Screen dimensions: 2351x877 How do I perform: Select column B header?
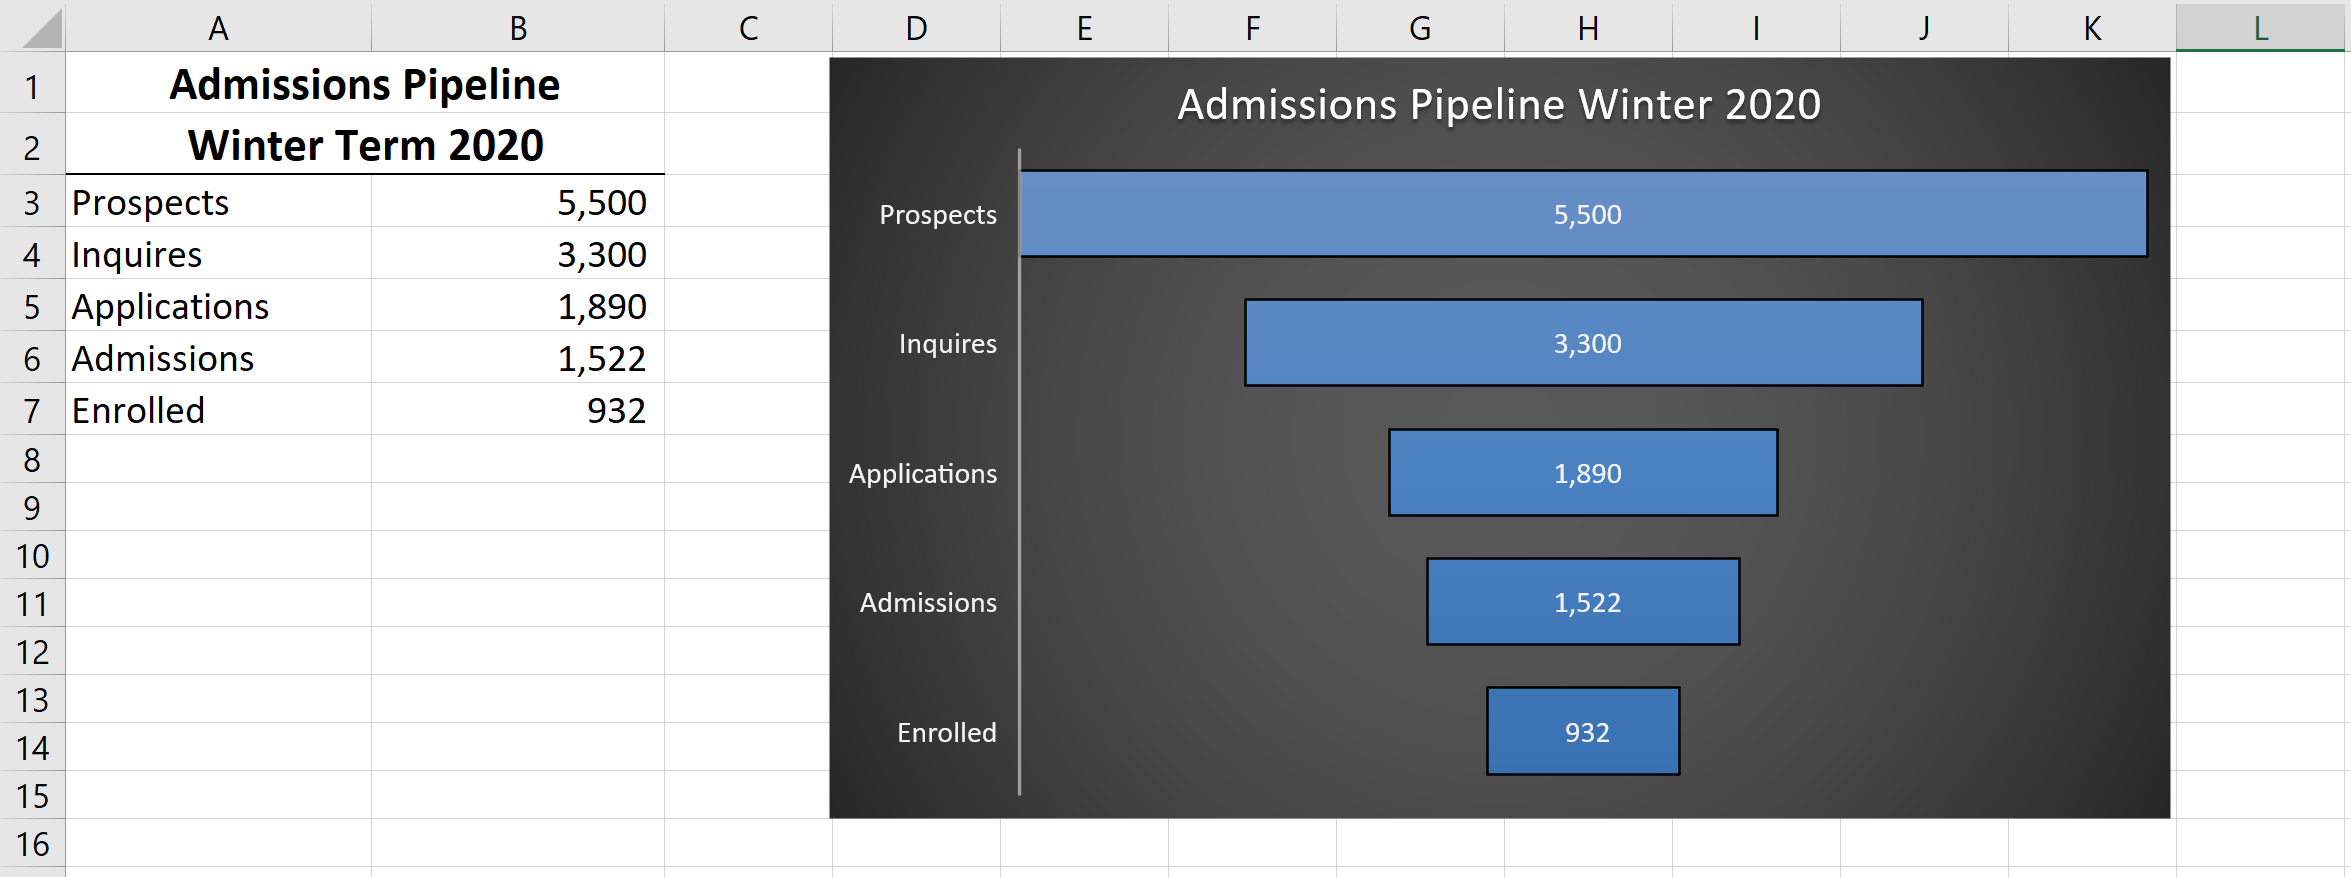pyautogui.click(x=518, y=27)
